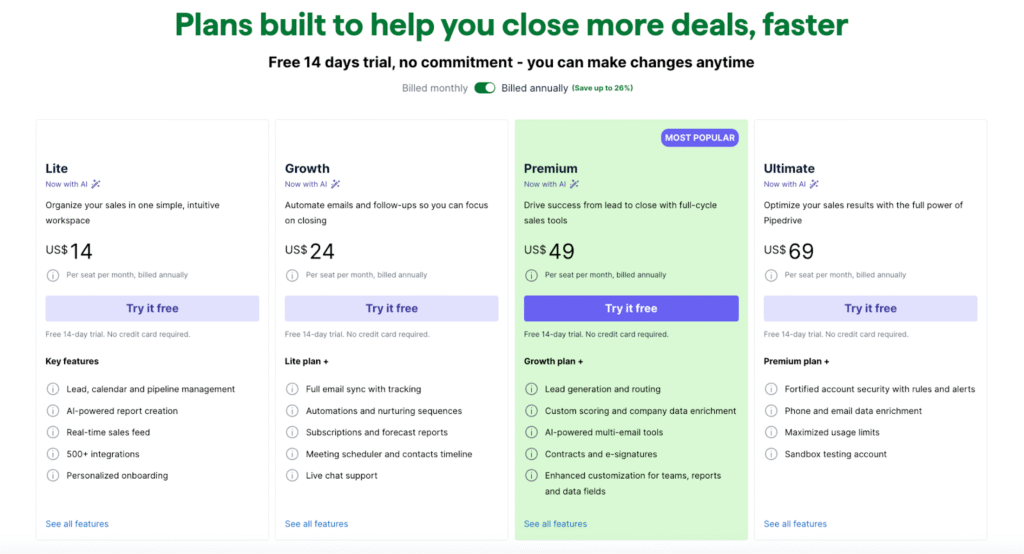
Task: Click info icon for Lead generation and routing
Action: [531, 389]
